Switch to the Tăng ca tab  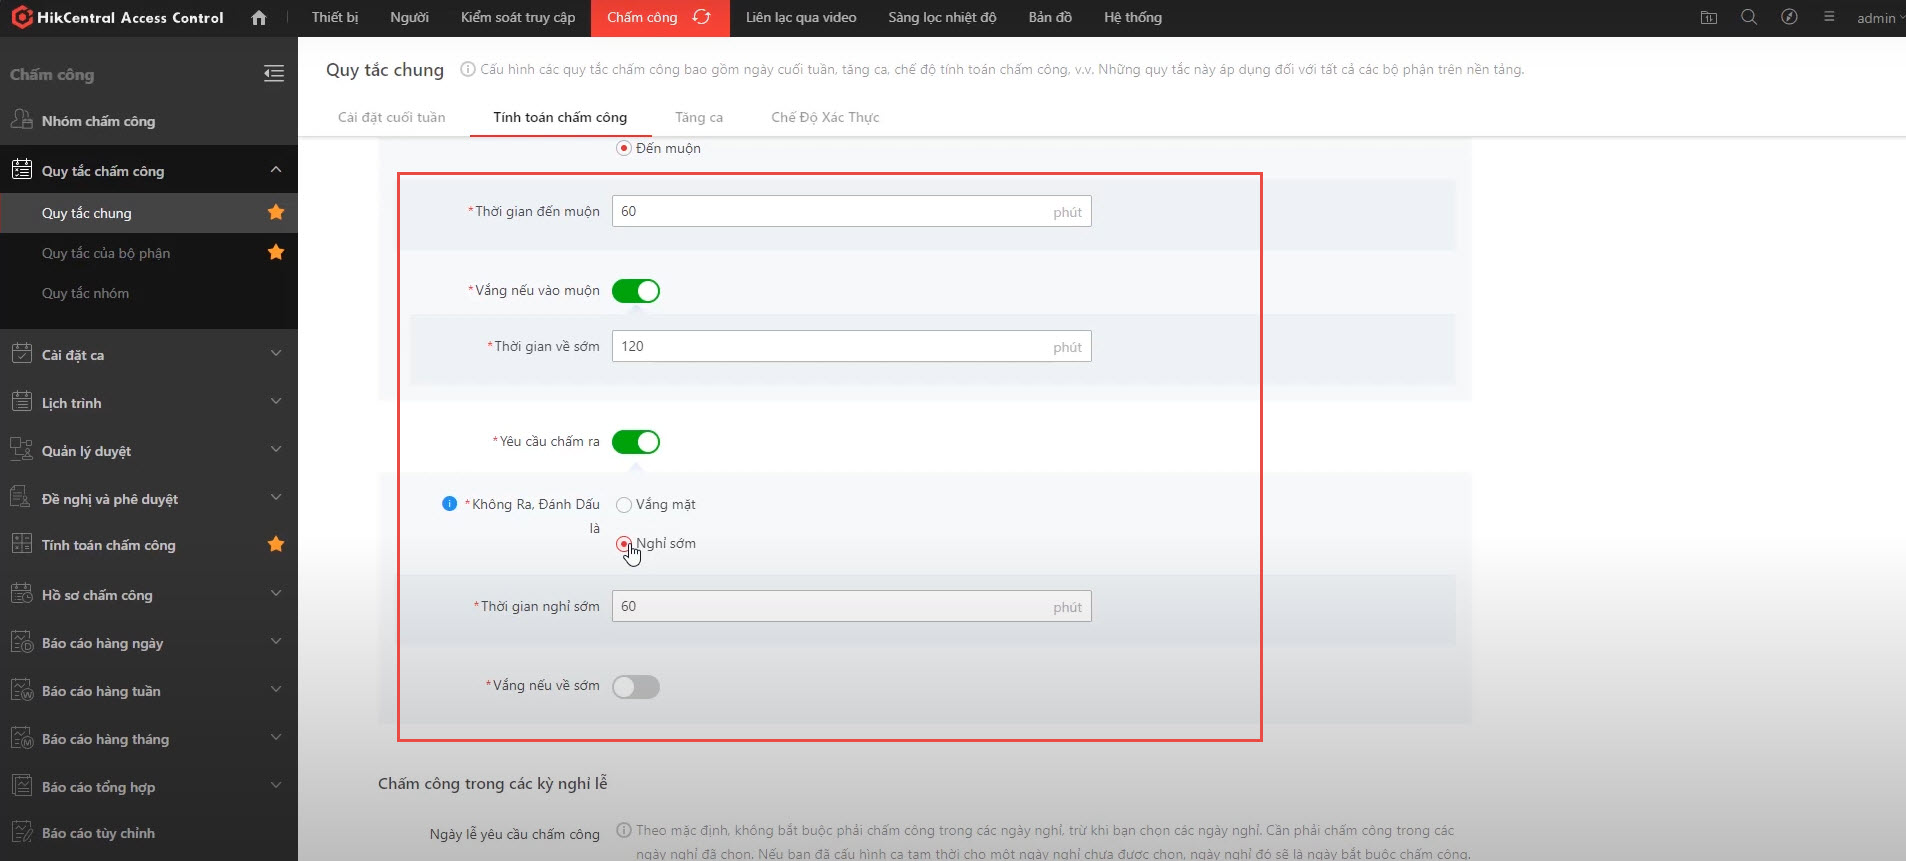pyautogui.click(x=699, y=117)
